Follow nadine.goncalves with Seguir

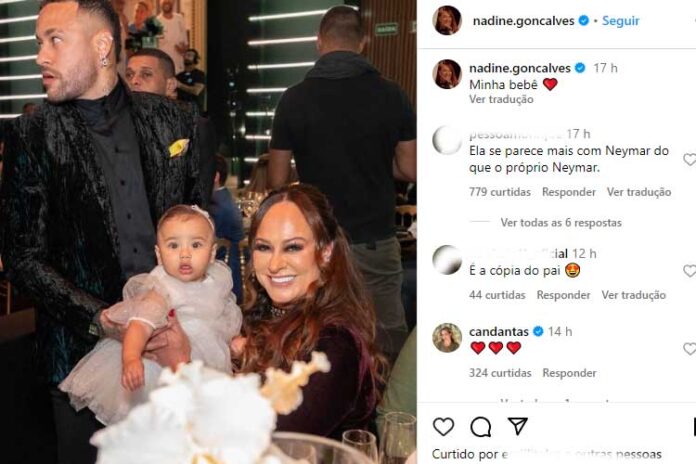click(x=621, y=21)
